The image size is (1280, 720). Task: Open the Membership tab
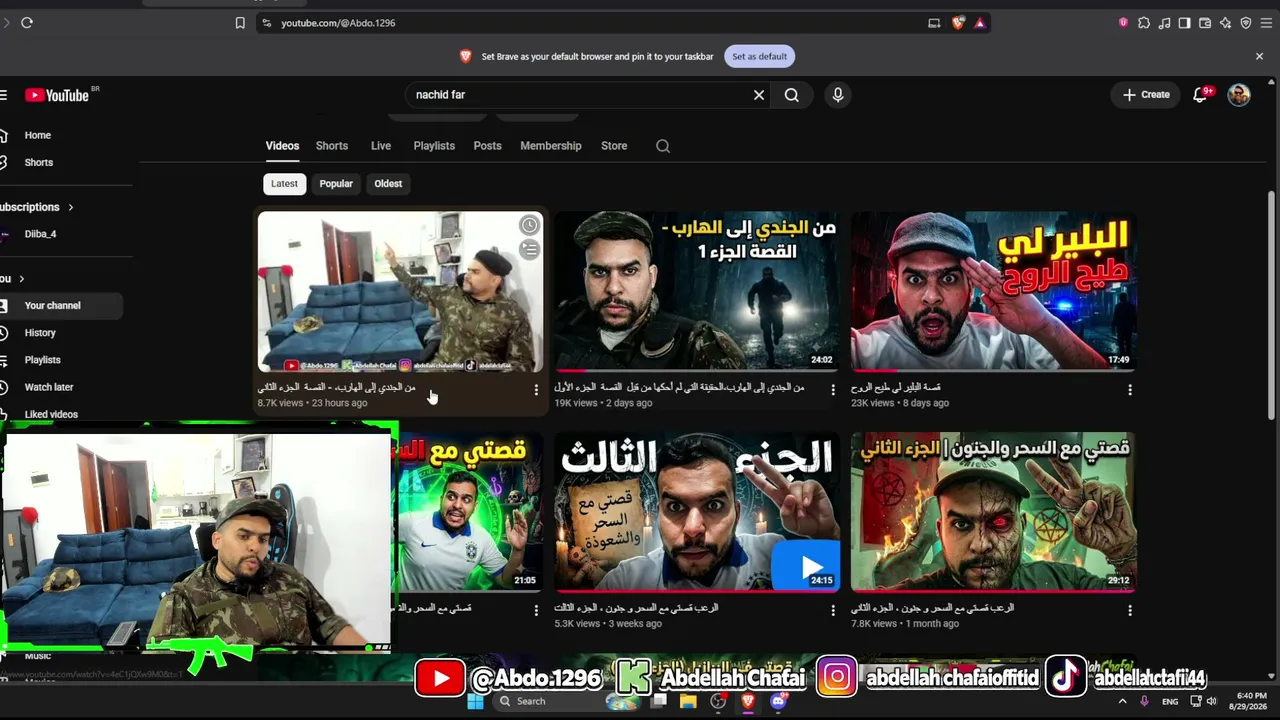(551, 146)
